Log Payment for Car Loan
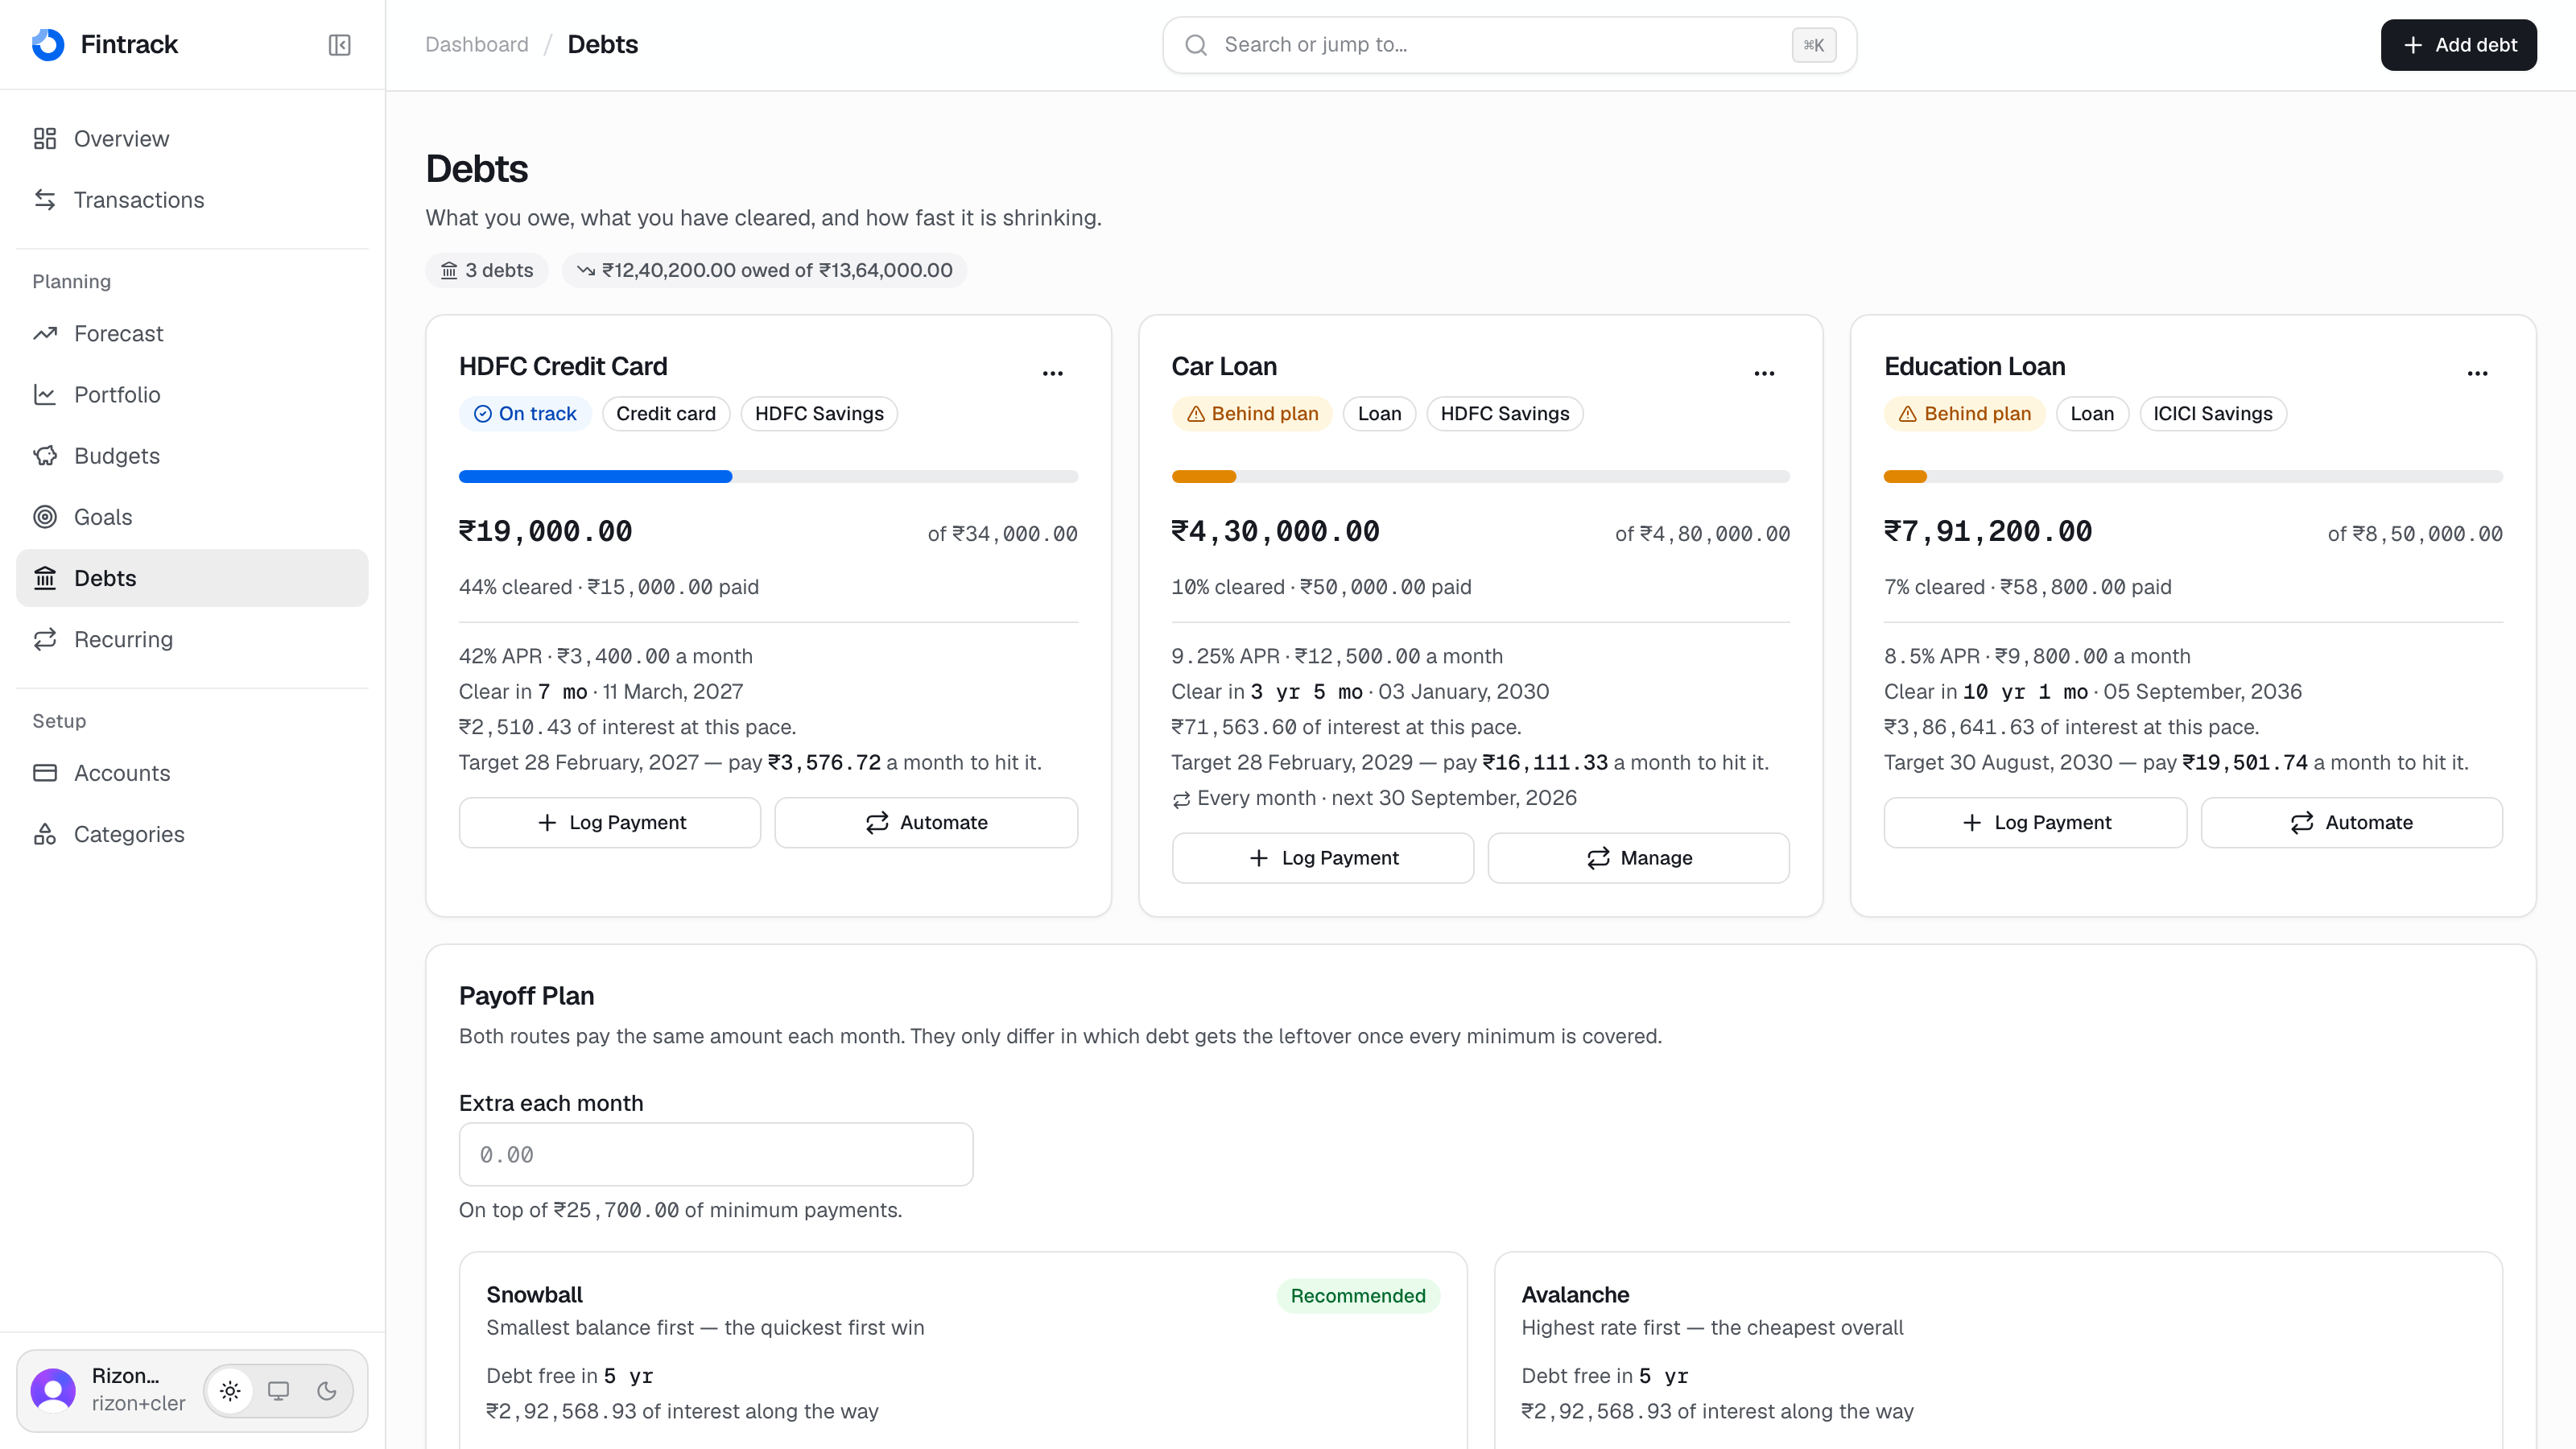Image resolution: width=2576 pixels, height=1449 pixels. [x=1322, y=858]
